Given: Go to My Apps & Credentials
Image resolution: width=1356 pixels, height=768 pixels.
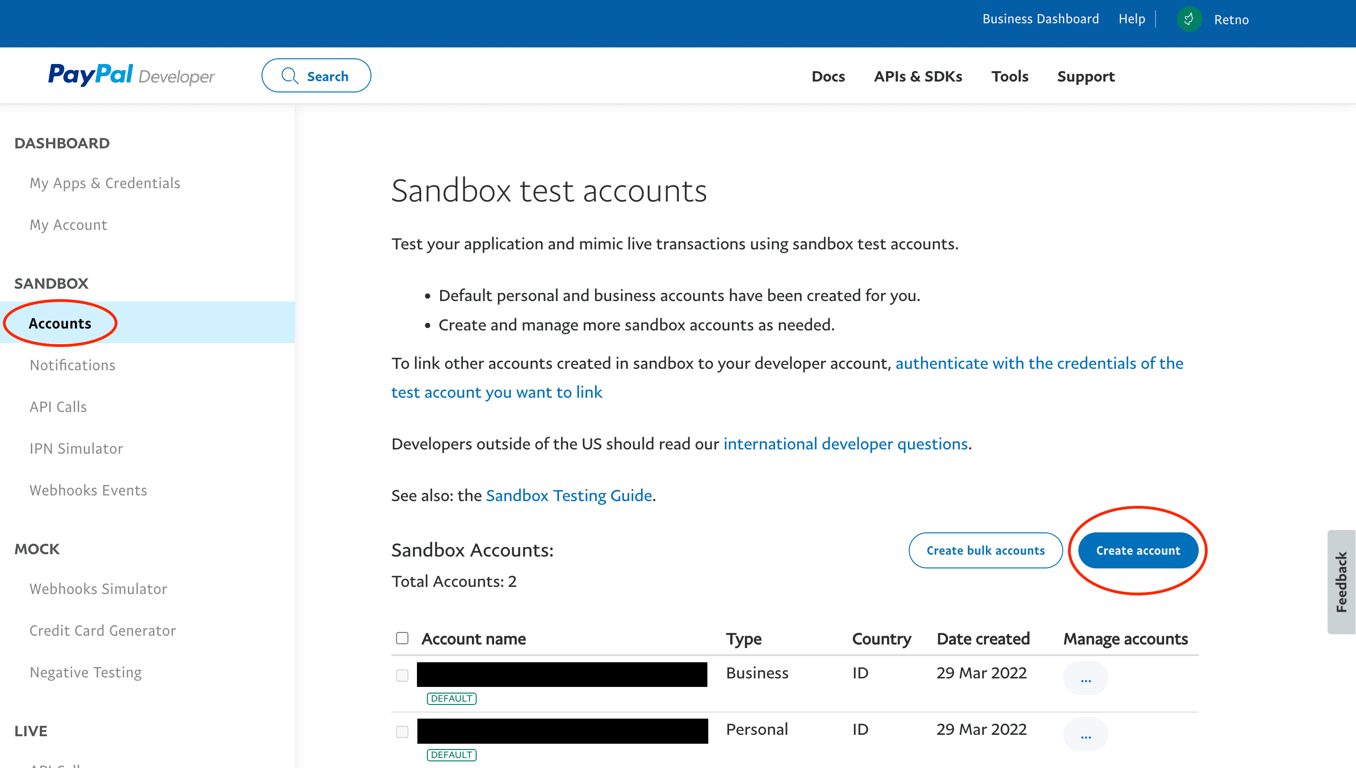Looking at the screenshot, I should click(x=105, y=183).
